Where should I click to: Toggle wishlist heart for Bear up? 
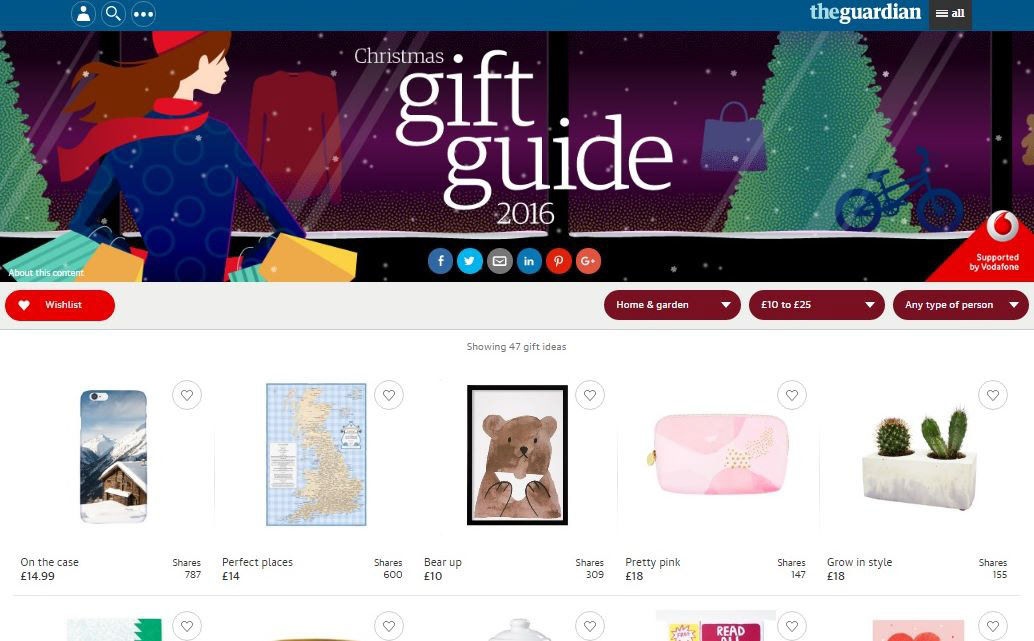(x=590, y=395)
